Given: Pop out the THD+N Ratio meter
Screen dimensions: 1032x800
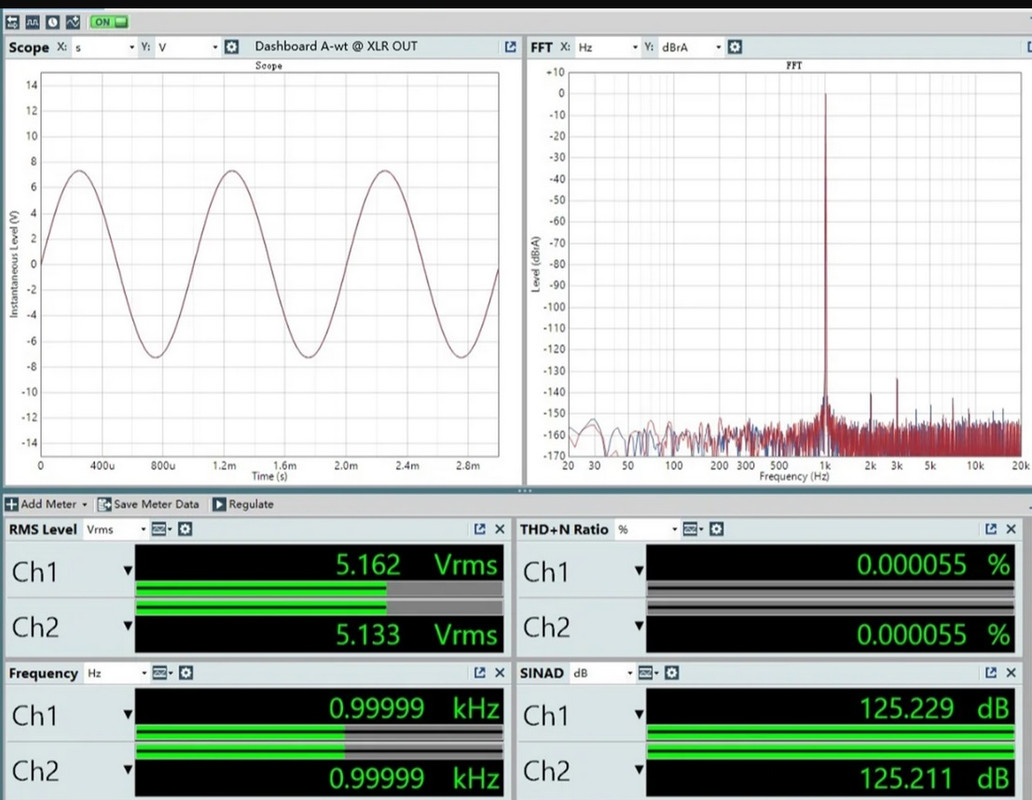Looking at the screenshot, I should (x=991, y=529).
